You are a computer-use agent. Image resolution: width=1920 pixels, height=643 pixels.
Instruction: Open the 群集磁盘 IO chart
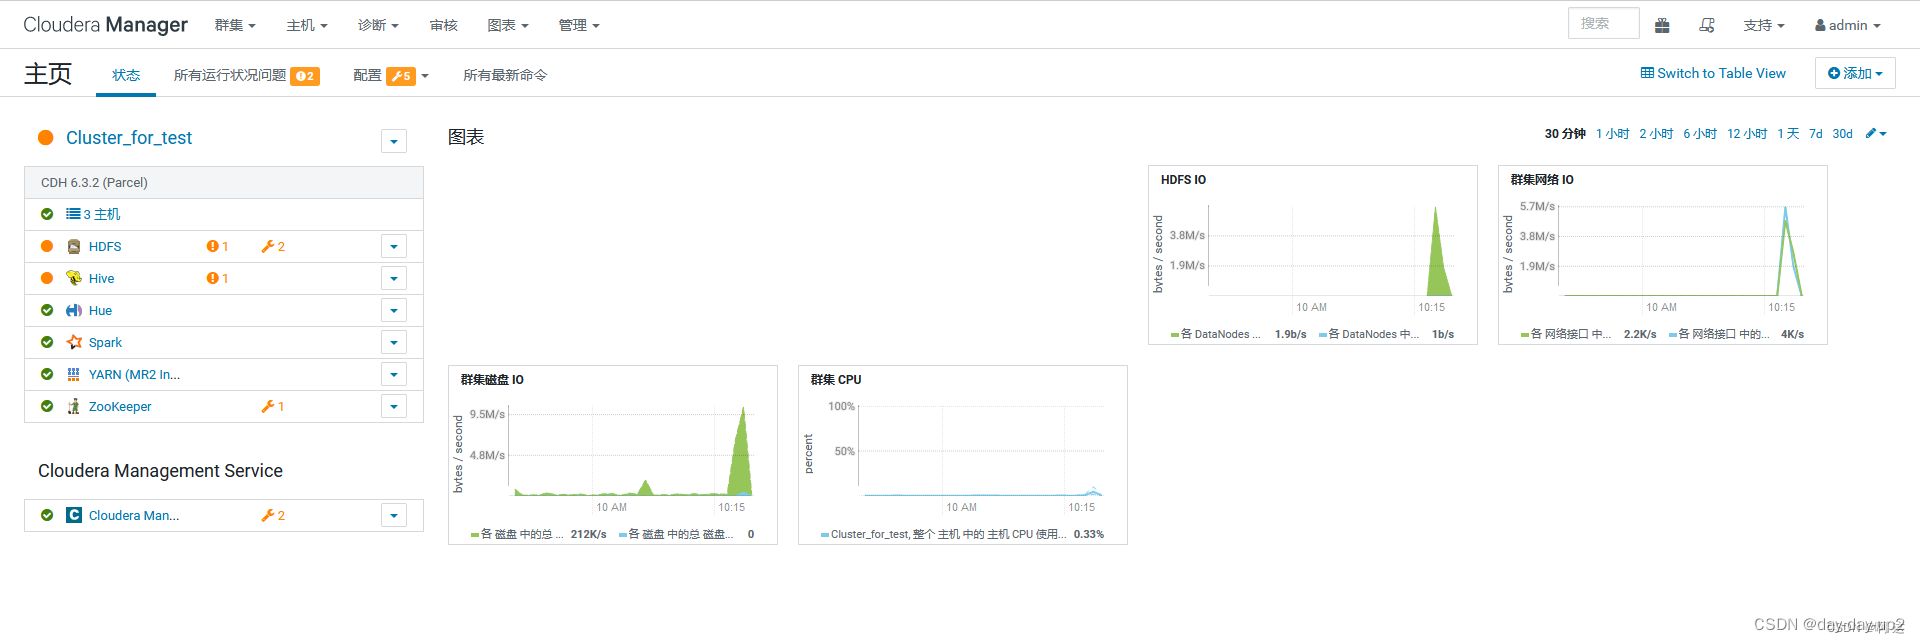tap(613, 455)
